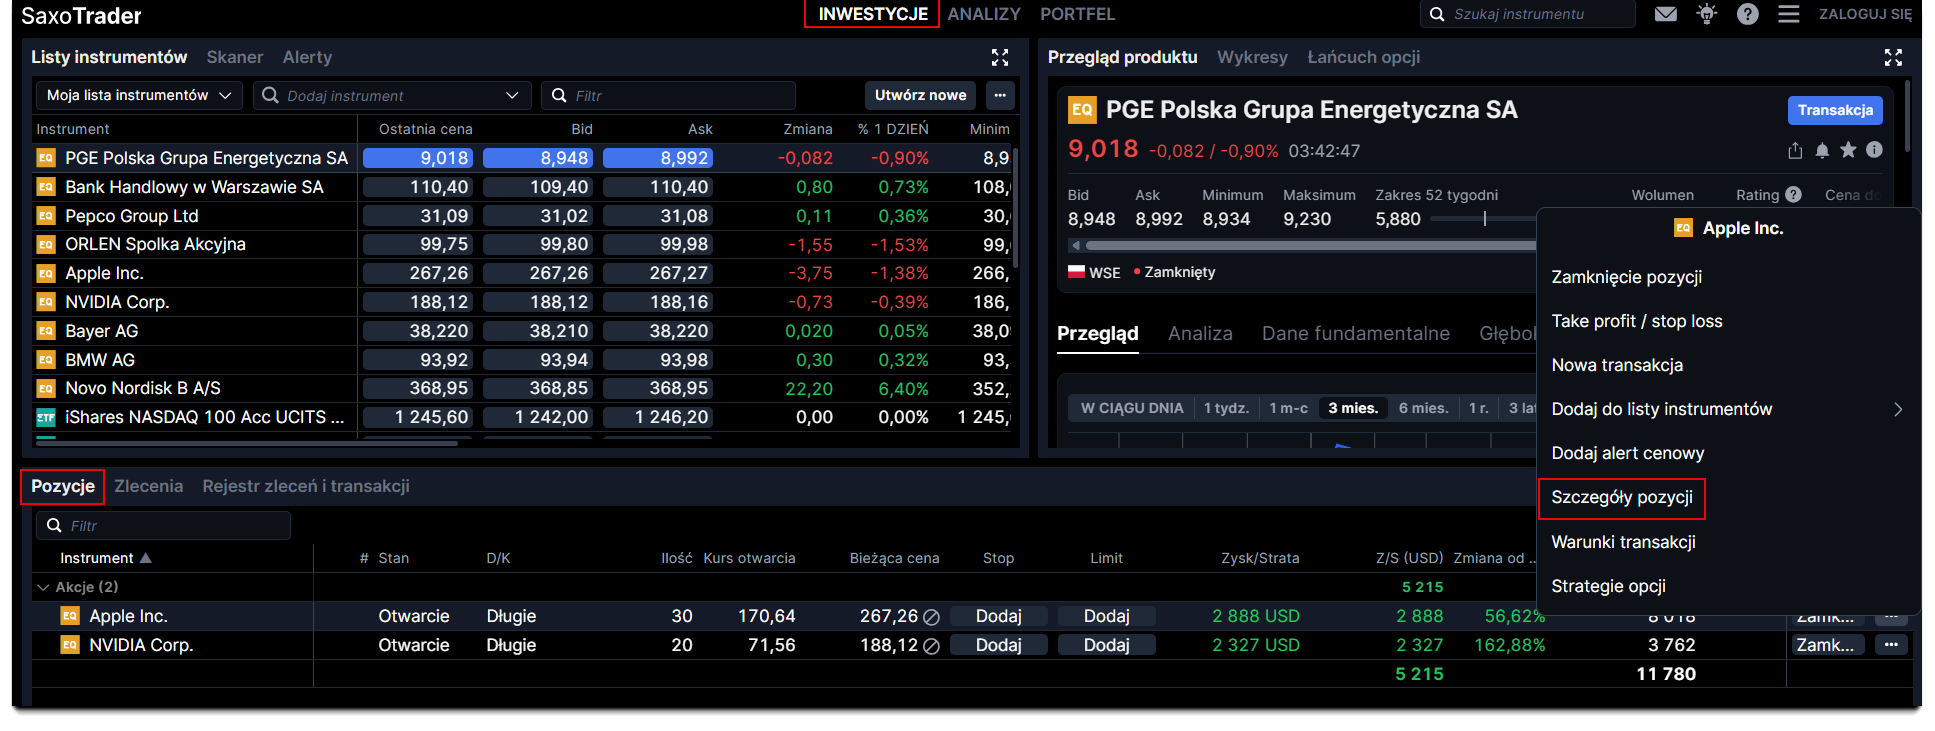Open the Moja lista instrumentów dropdown
Screen dimensions: 1935x731
click(x=139, y=95)
